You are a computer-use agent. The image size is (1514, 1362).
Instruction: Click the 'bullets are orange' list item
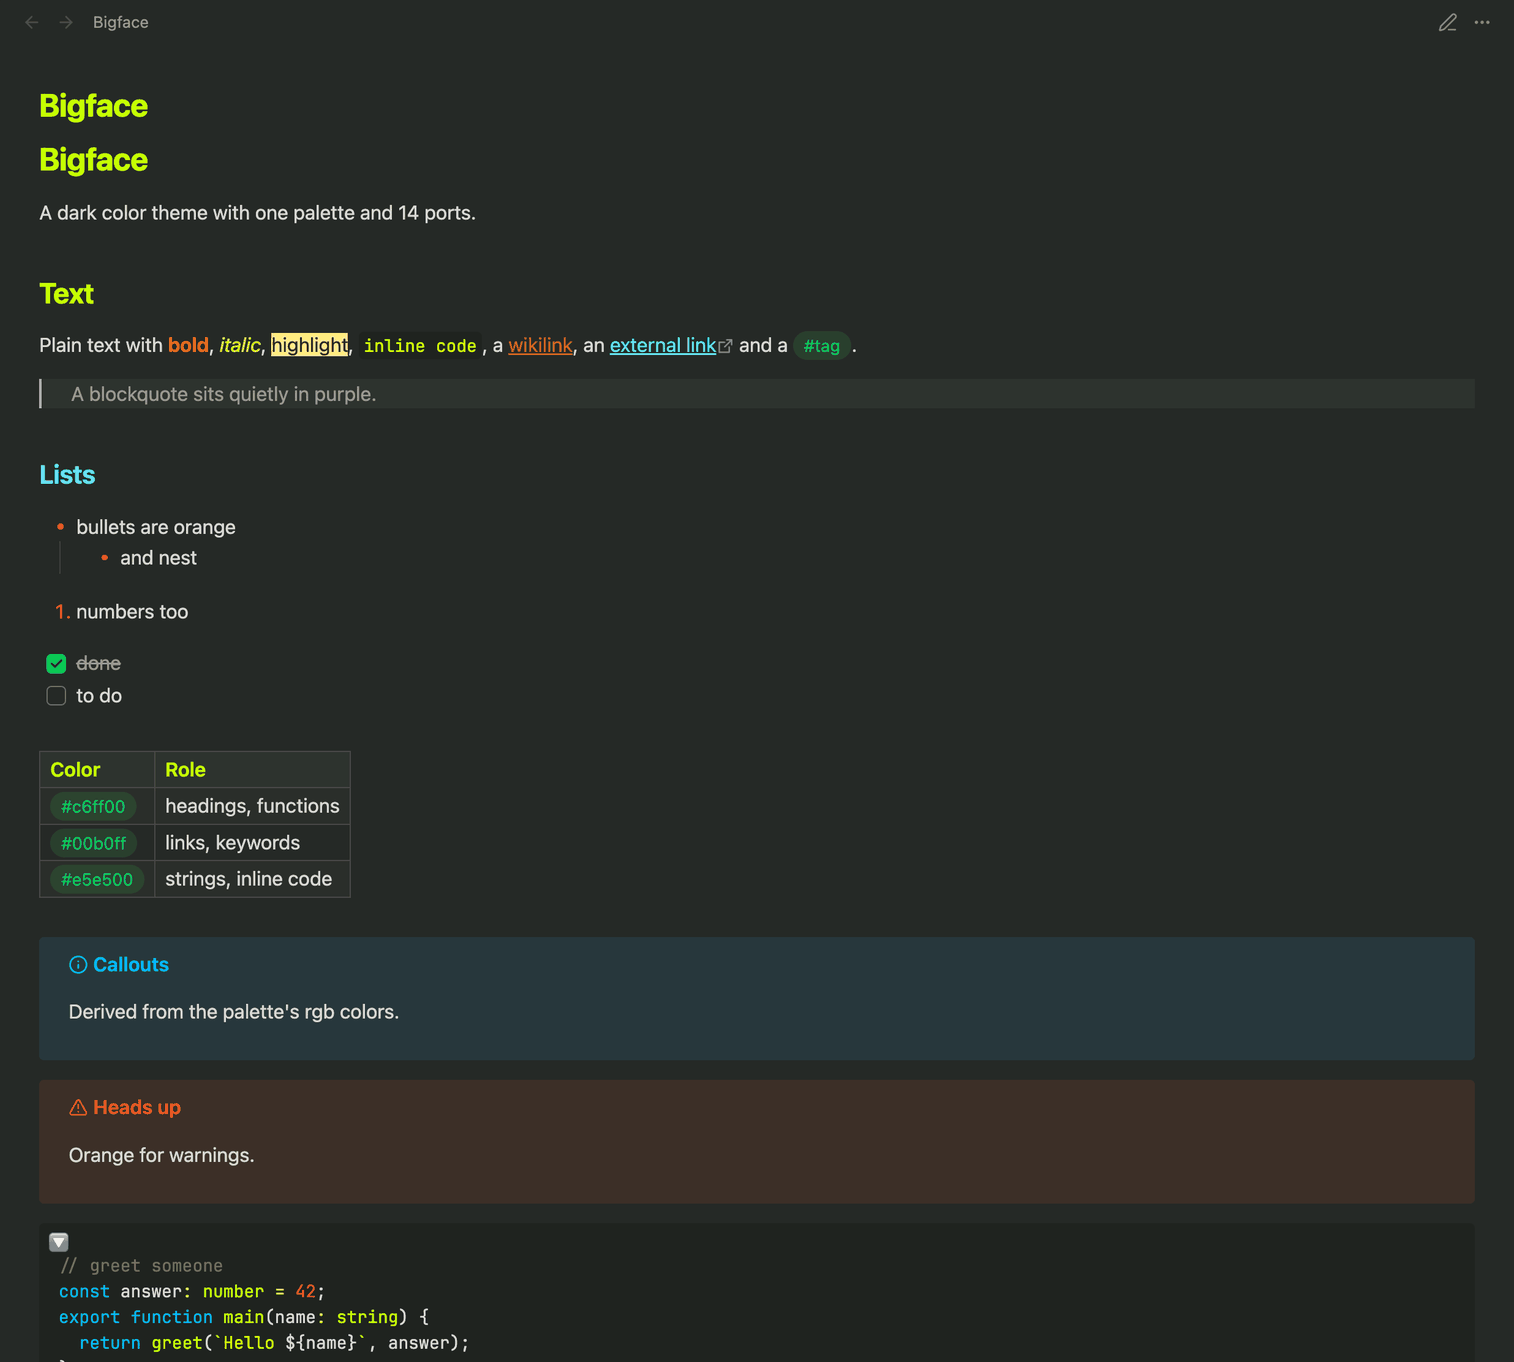(156, 527)
